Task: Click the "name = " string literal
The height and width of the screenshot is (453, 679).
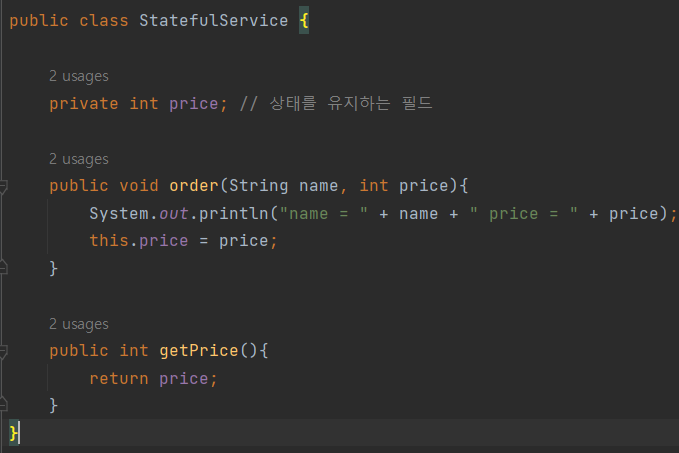Action: pos(324,214)
